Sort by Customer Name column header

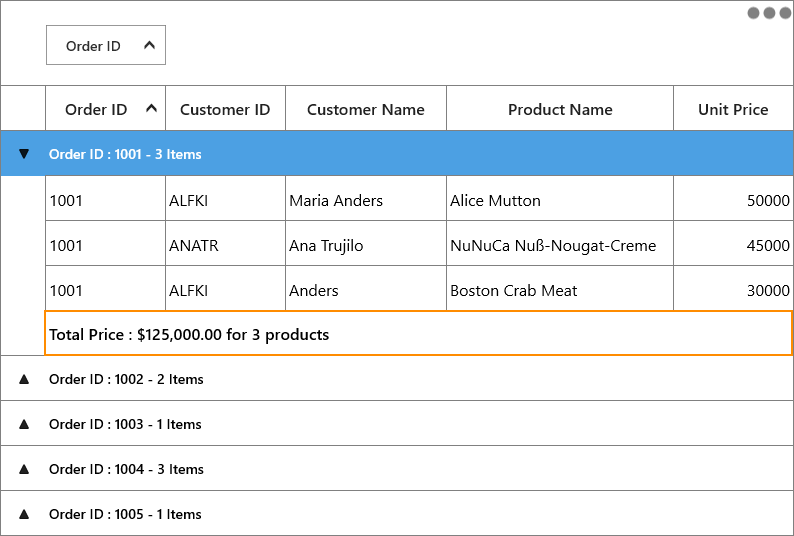pos(366,108)
